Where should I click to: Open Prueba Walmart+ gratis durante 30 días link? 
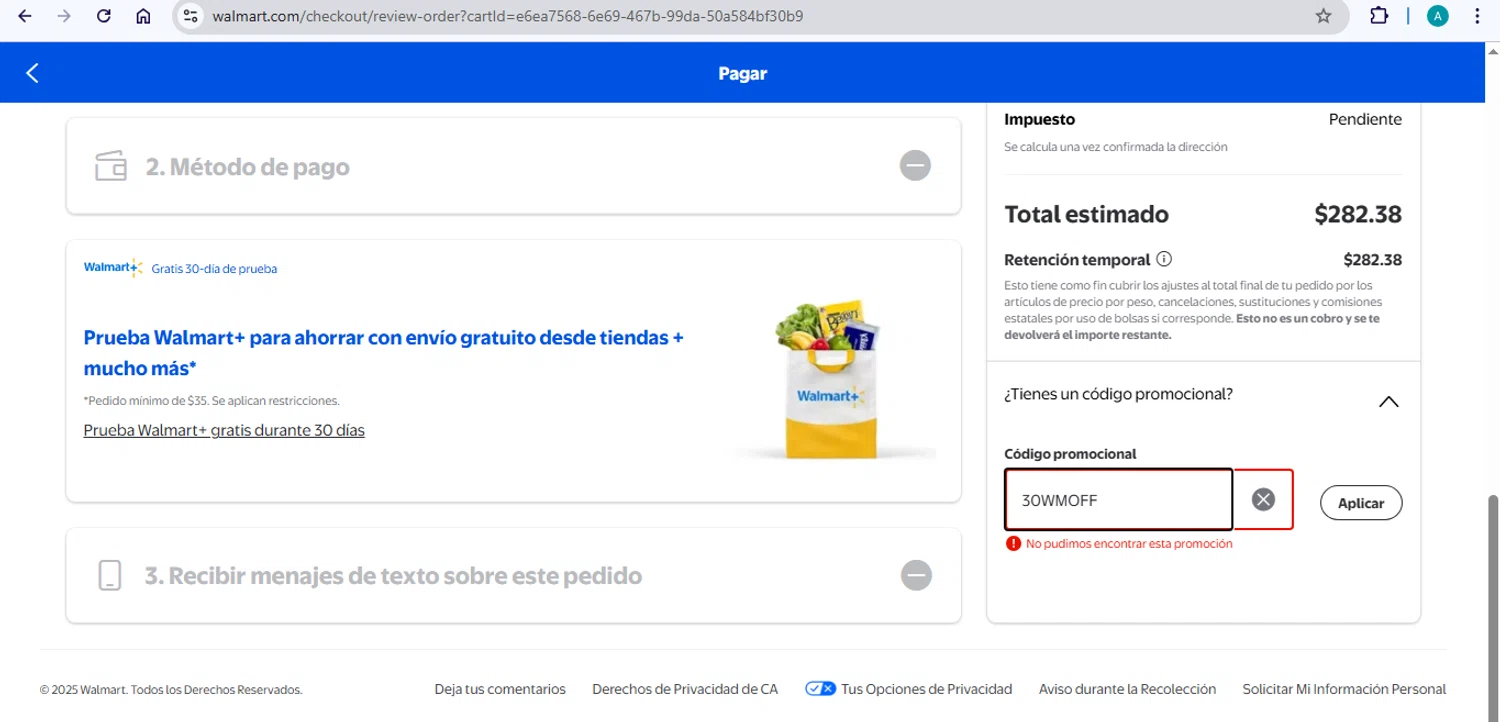[224, 431]
